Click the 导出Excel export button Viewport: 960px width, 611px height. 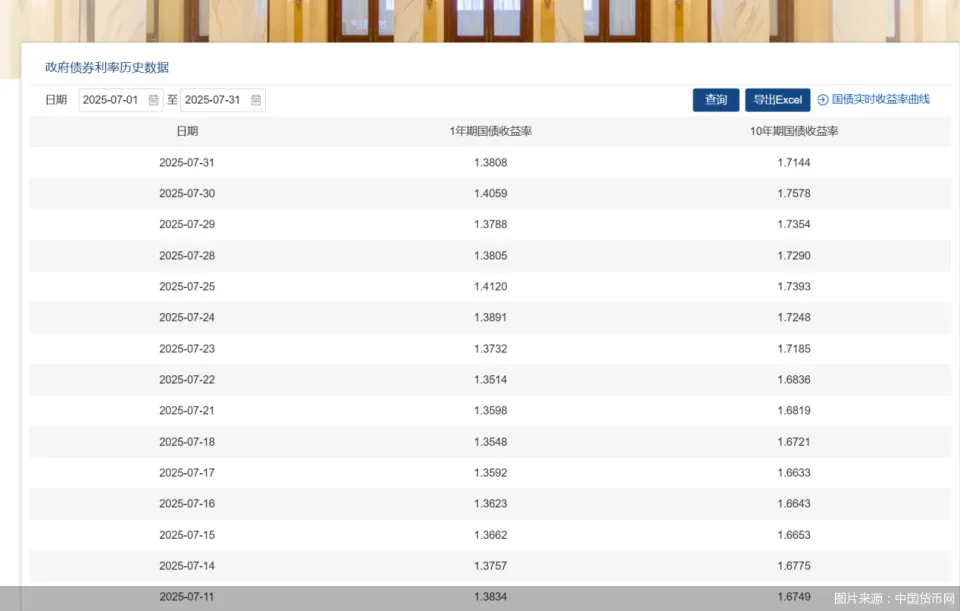coord(777,99)
